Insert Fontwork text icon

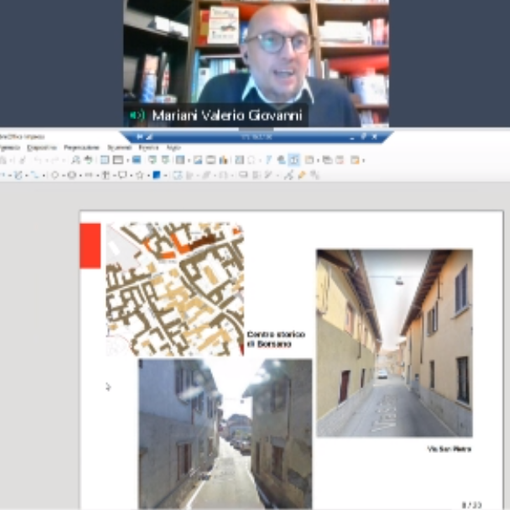(269, 160)
